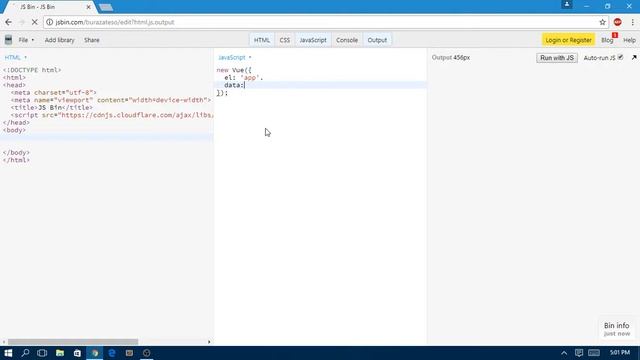Open Windows taskbar search
The image size is (640, 360).
click(25, 353)
